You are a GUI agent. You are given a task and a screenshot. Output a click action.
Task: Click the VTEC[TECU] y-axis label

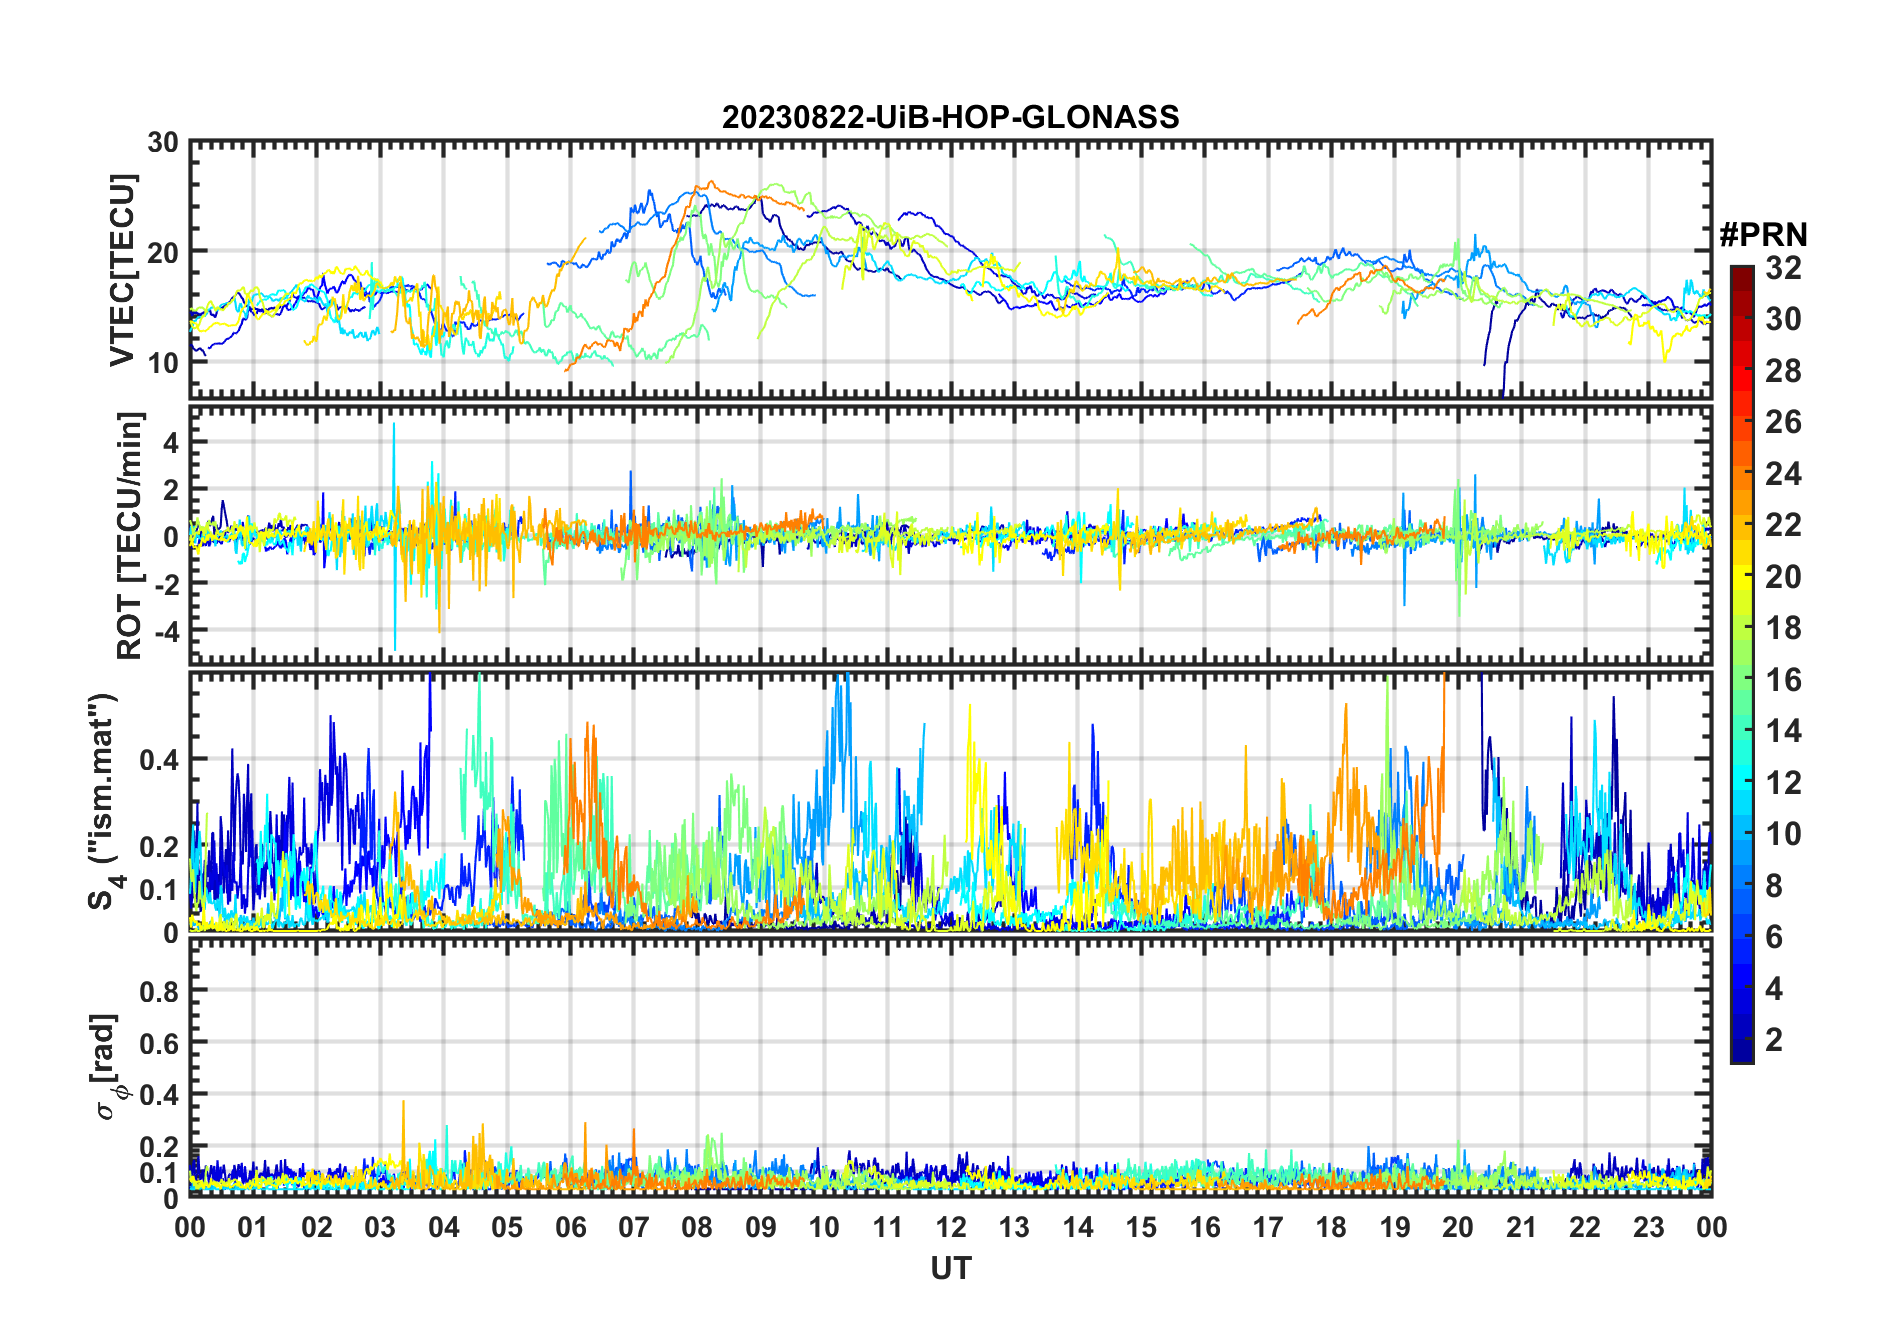pos(122,270)
